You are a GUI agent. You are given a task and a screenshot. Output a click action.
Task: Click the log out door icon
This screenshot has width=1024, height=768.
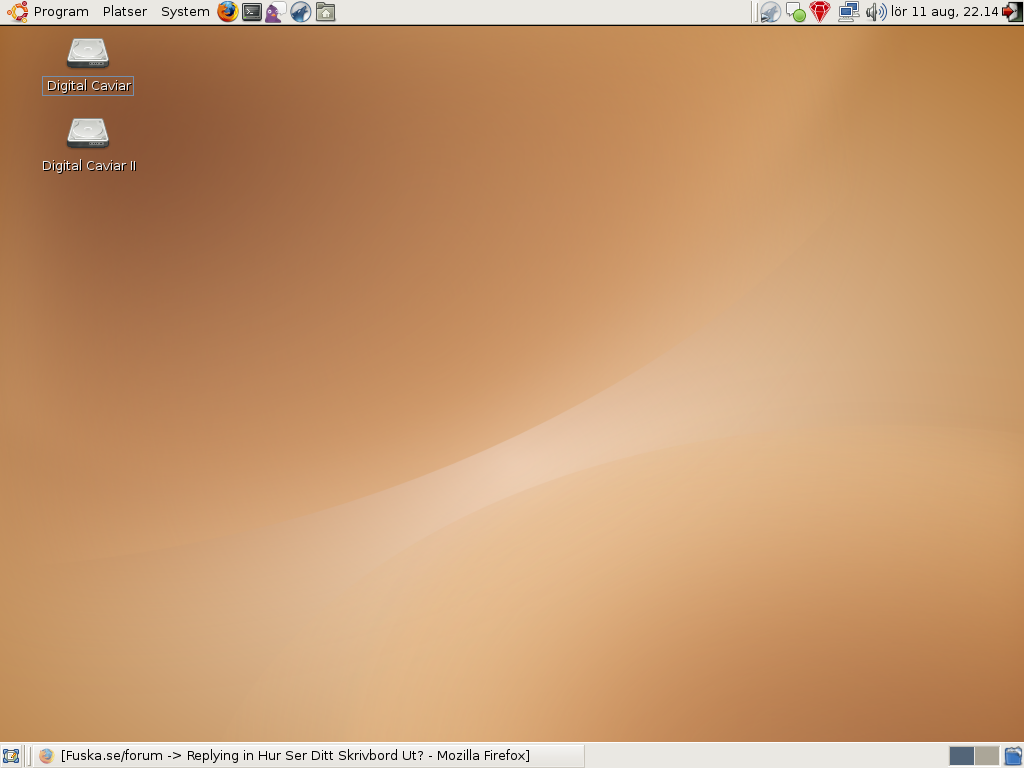pyautogui.click(x=1012, y=12)
